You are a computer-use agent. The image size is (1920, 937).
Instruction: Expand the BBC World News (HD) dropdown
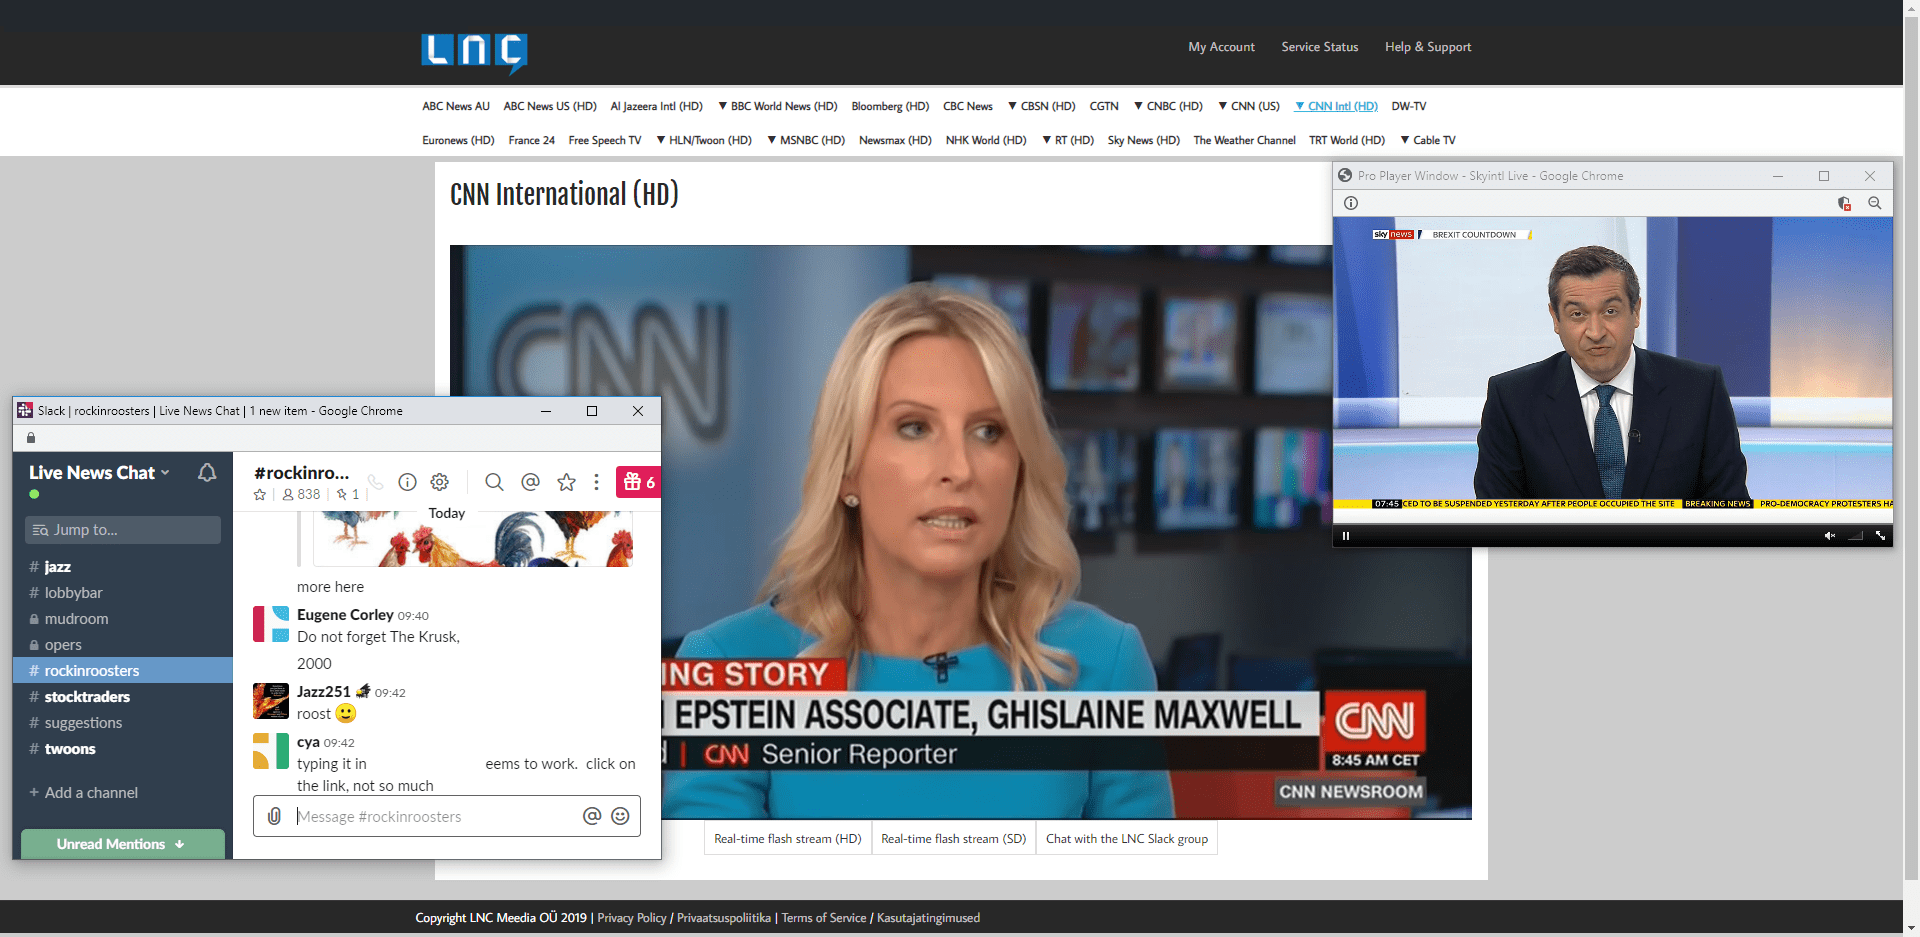(777, 106)
